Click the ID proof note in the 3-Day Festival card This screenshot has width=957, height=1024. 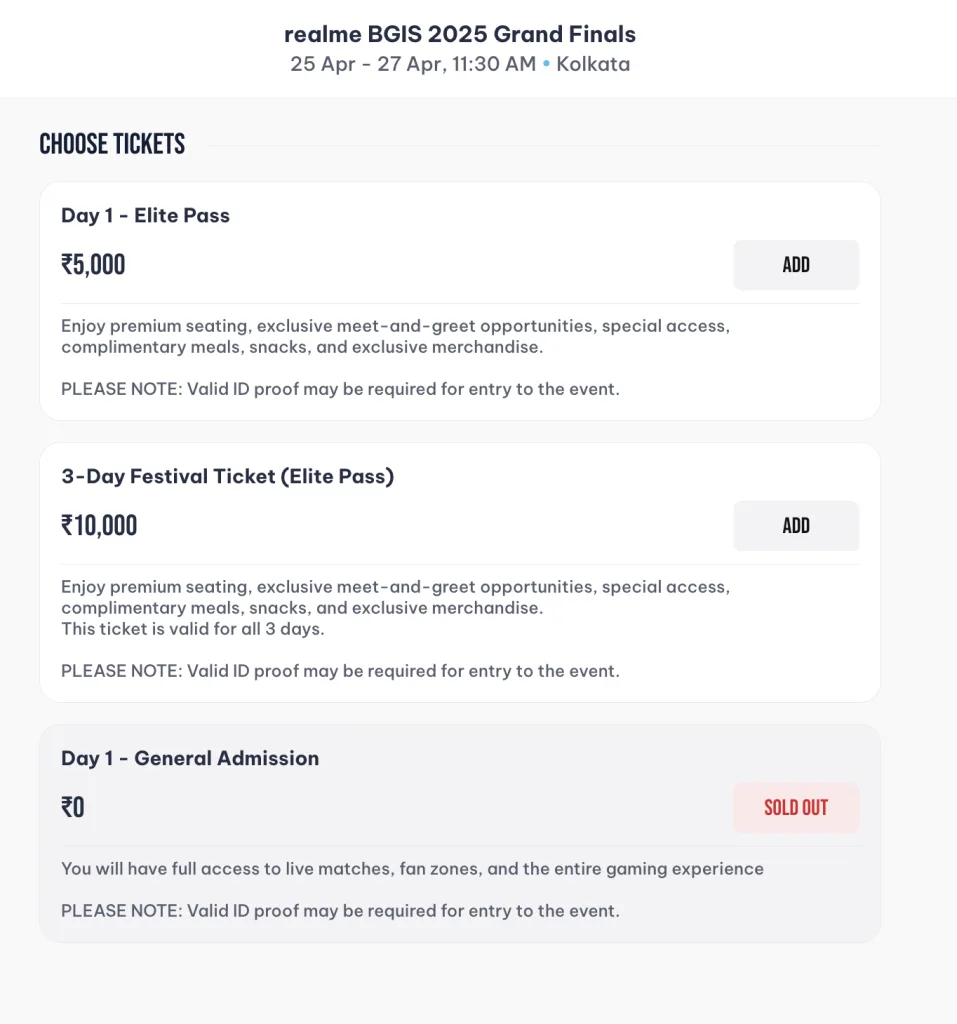pyautogui.click(x=340, y=671)
